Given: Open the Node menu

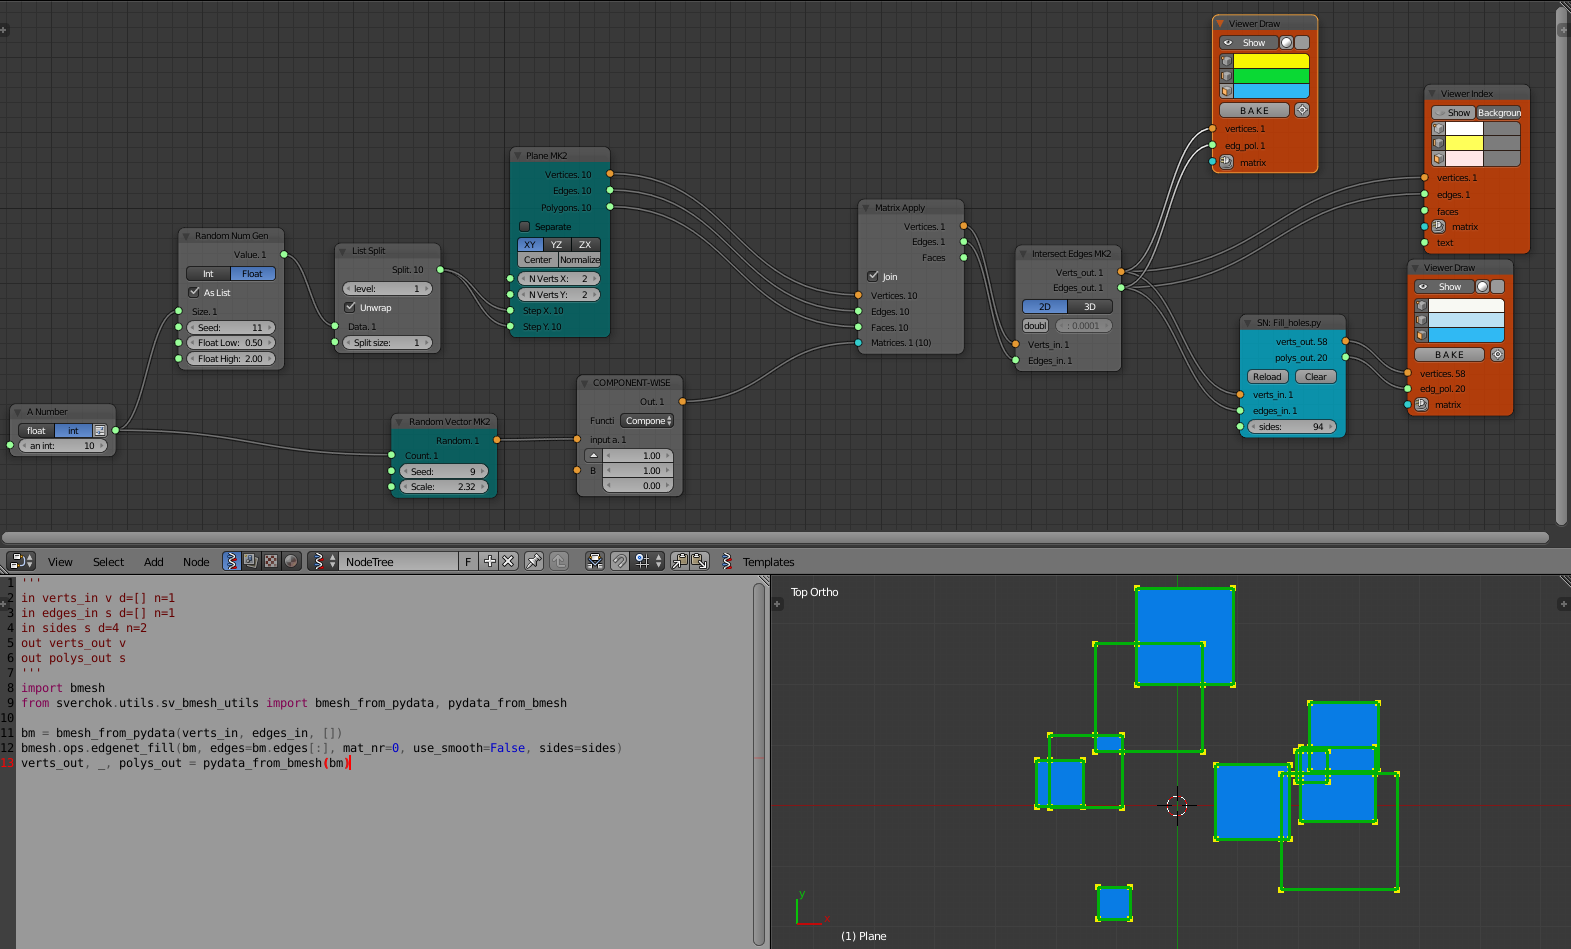Looking at the screenshot, I should pos(196,562).
